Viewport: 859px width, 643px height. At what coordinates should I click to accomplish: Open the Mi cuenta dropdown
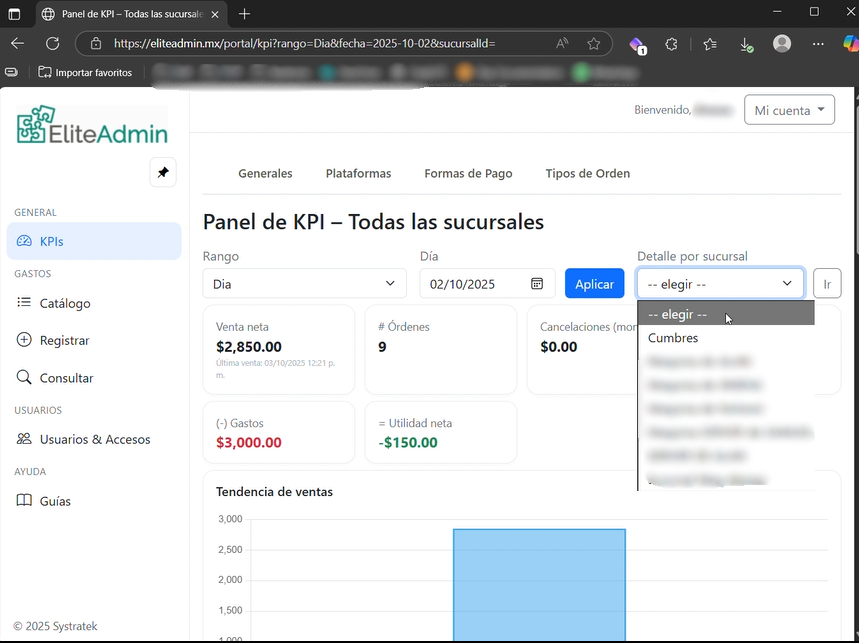(789, 110)
